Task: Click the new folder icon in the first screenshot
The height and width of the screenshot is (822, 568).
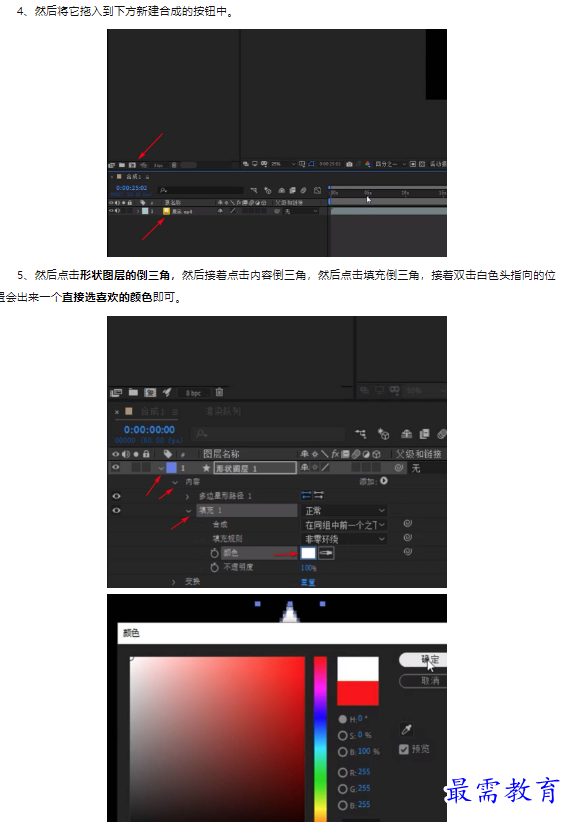Action: 122,165
